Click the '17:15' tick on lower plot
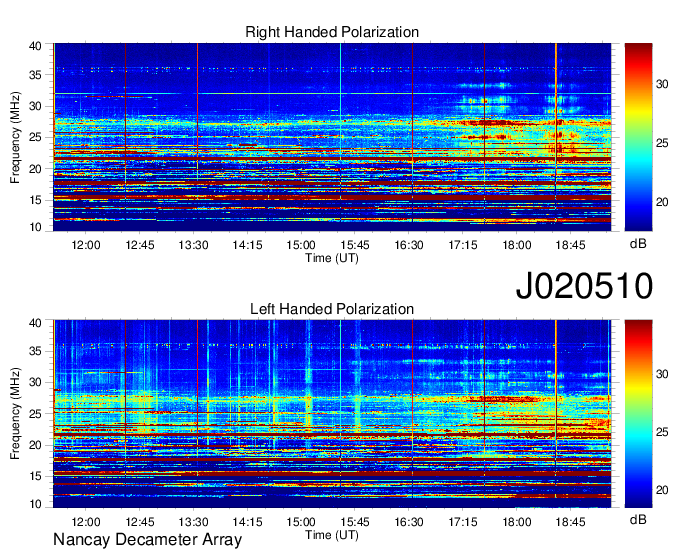 (463, 522)
